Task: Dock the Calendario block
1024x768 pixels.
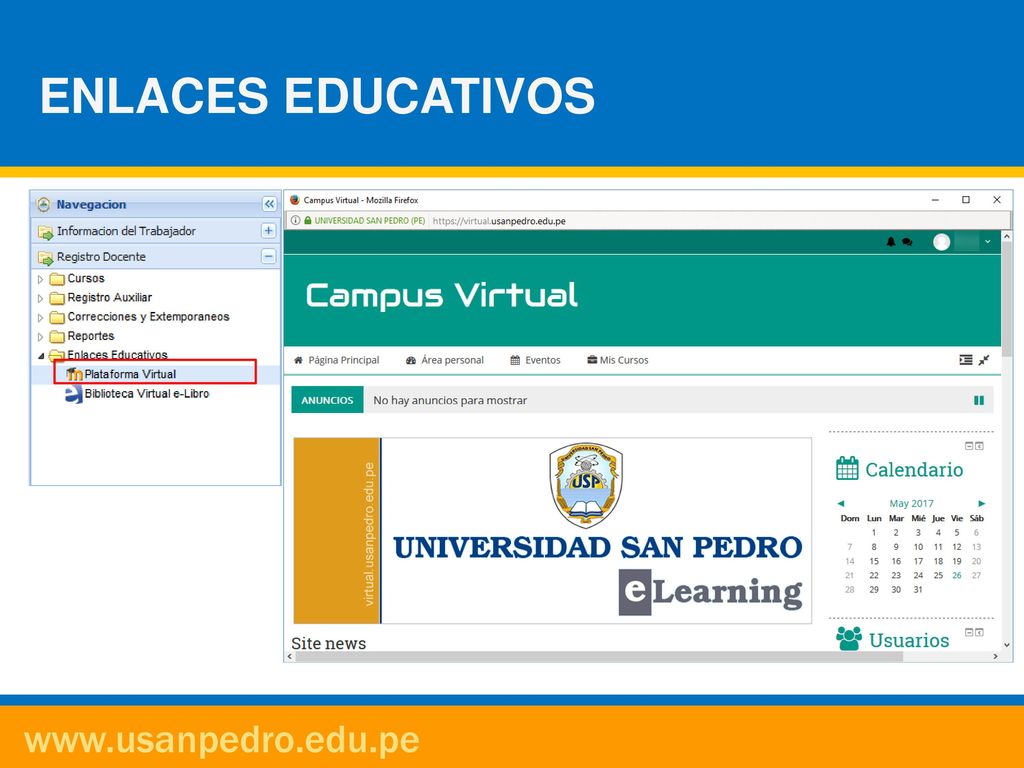Action: click(x=979, y=446)
